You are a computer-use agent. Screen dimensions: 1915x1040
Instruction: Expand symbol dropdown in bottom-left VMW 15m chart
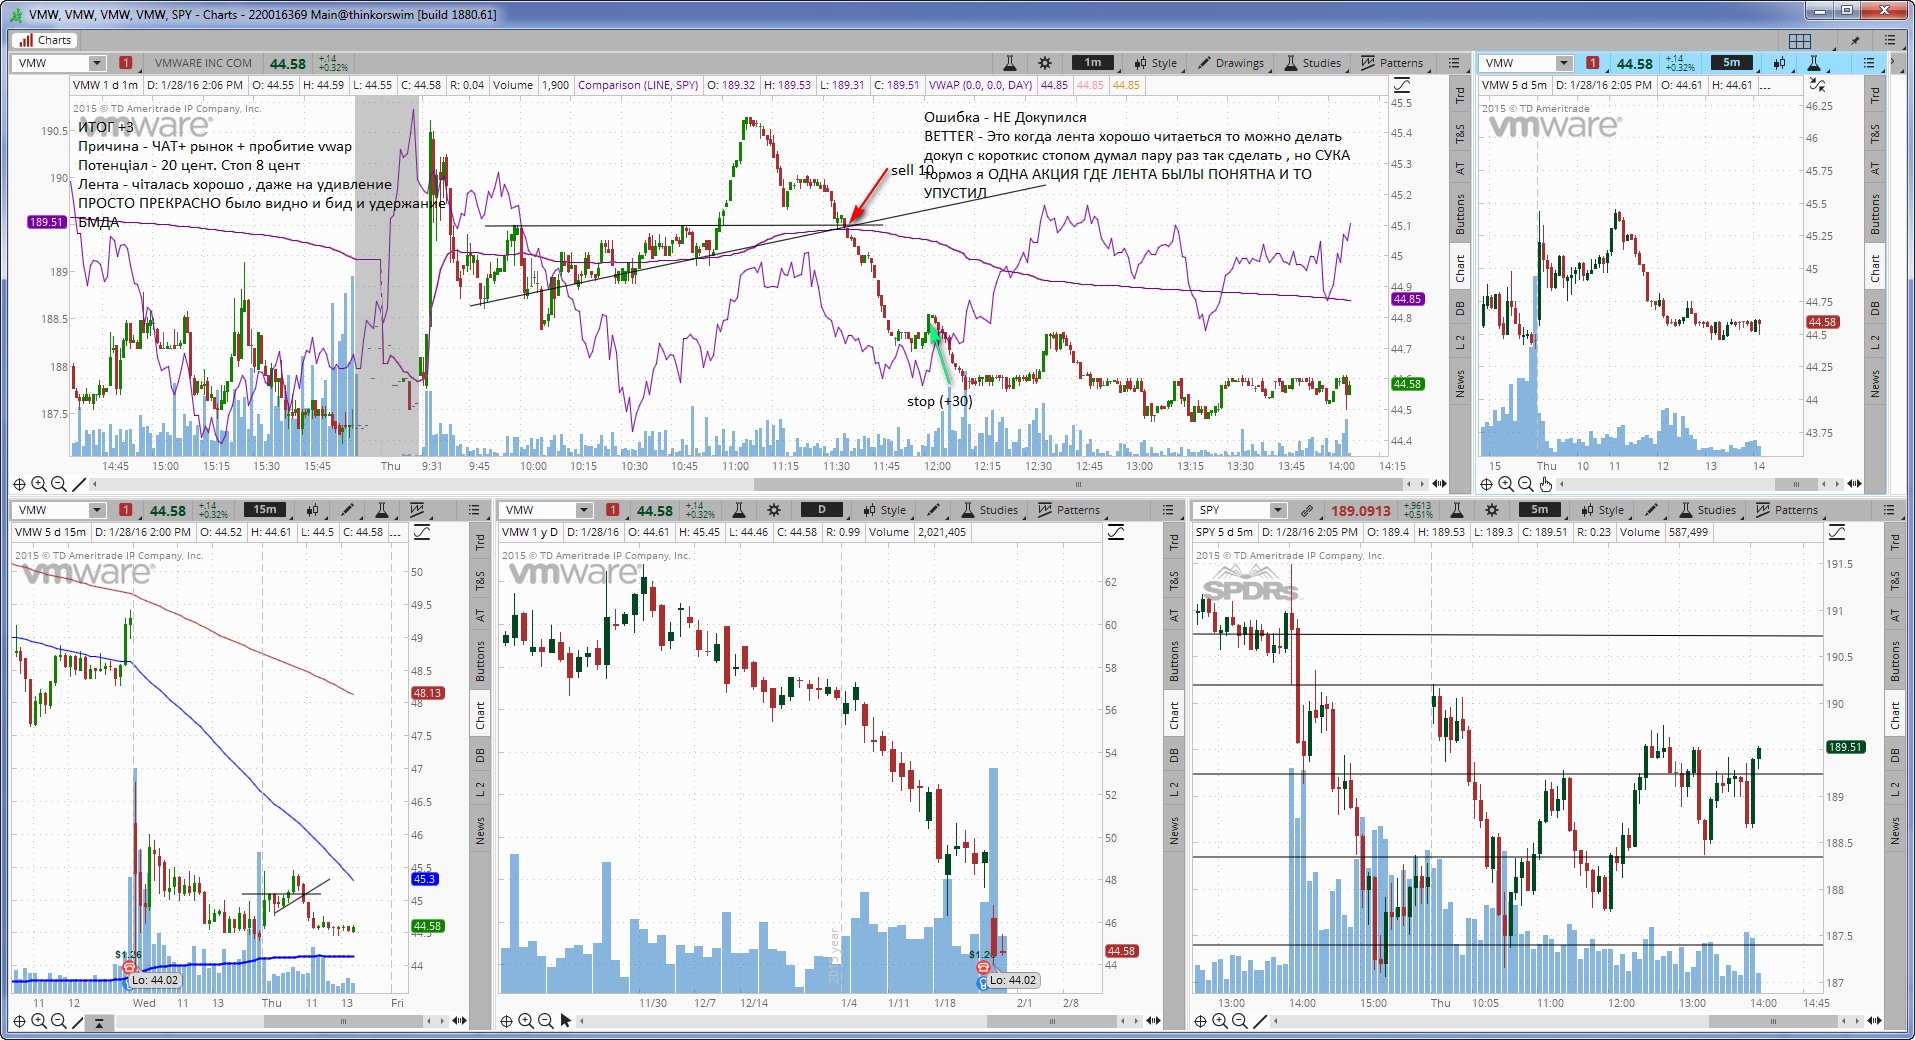point(97,510)
